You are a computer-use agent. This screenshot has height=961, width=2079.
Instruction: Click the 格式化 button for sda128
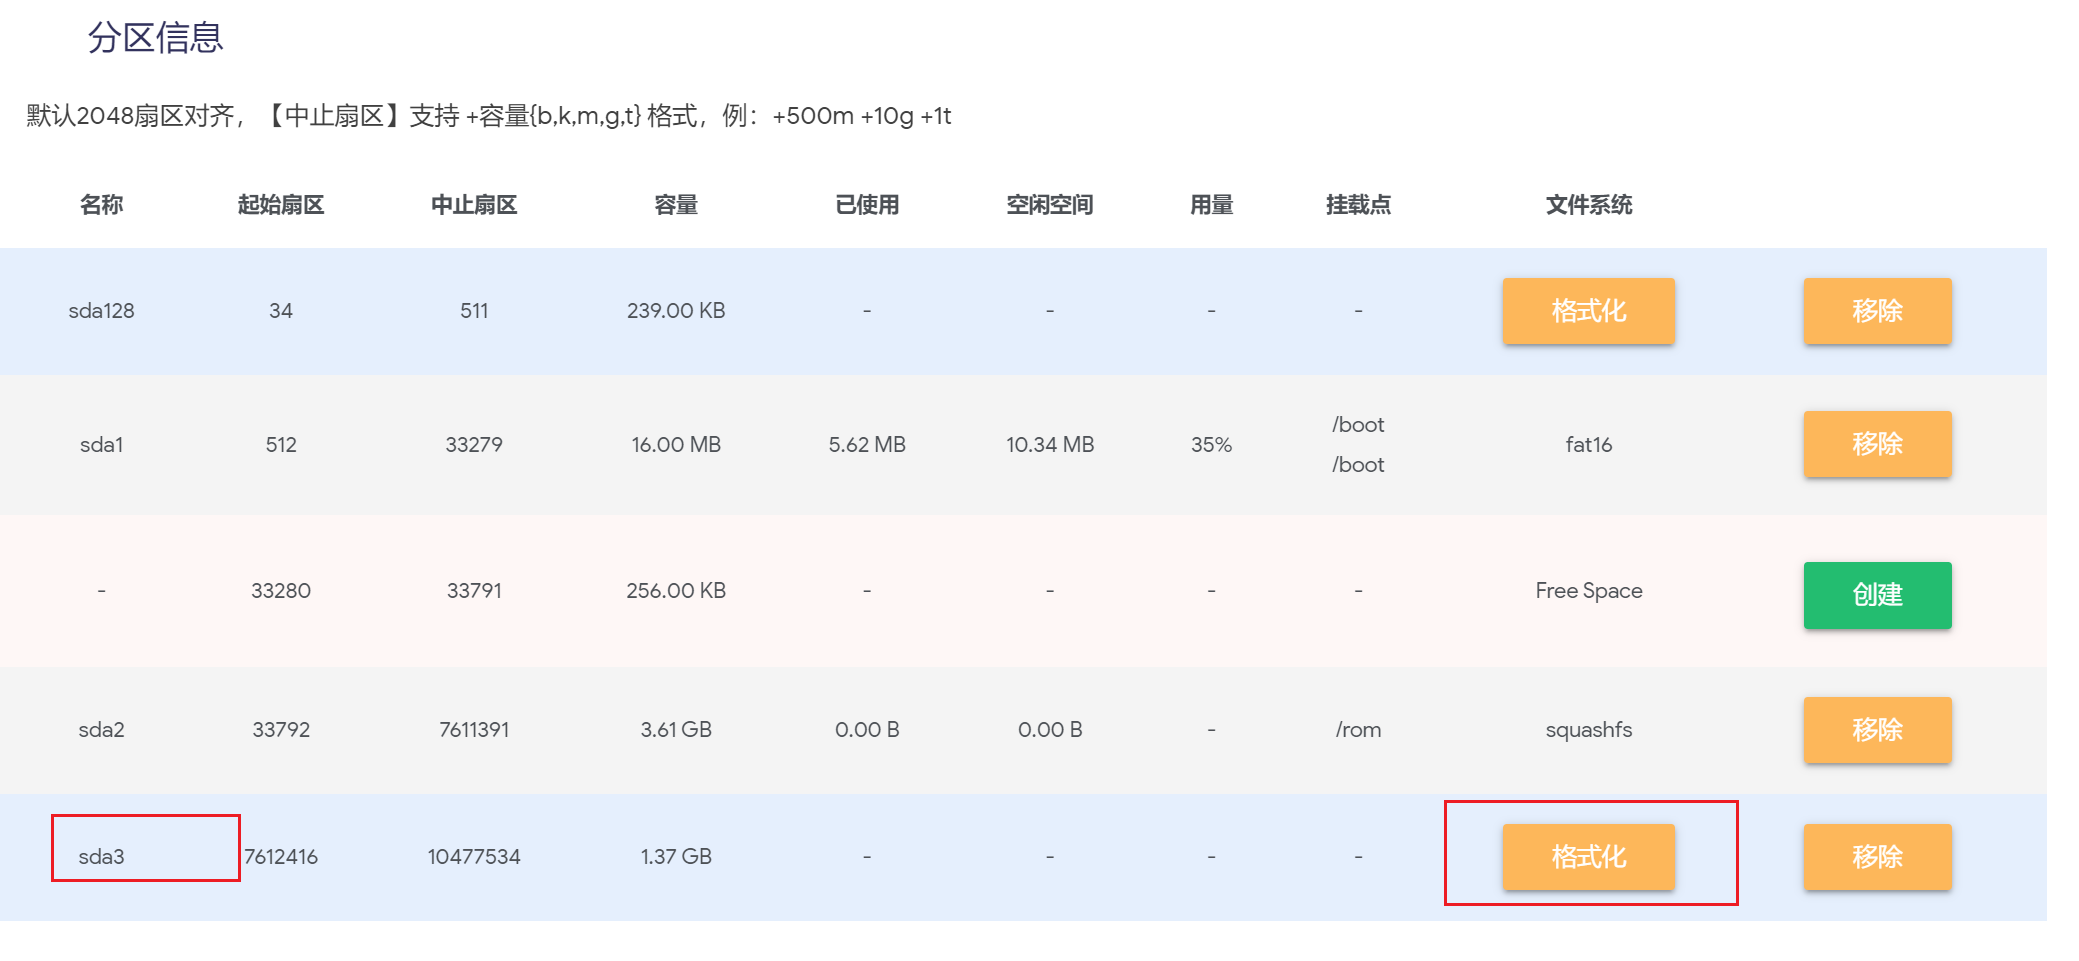[x=1588, y=311]
